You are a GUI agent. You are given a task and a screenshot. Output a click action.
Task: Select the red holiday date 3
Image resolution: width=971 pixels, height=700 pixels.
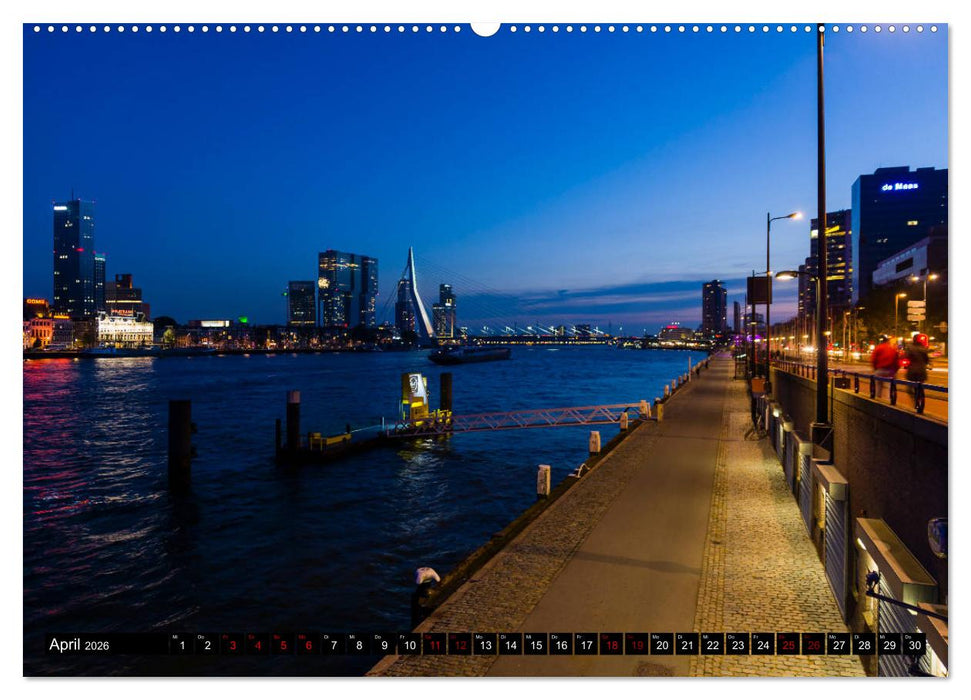[231, 644]
